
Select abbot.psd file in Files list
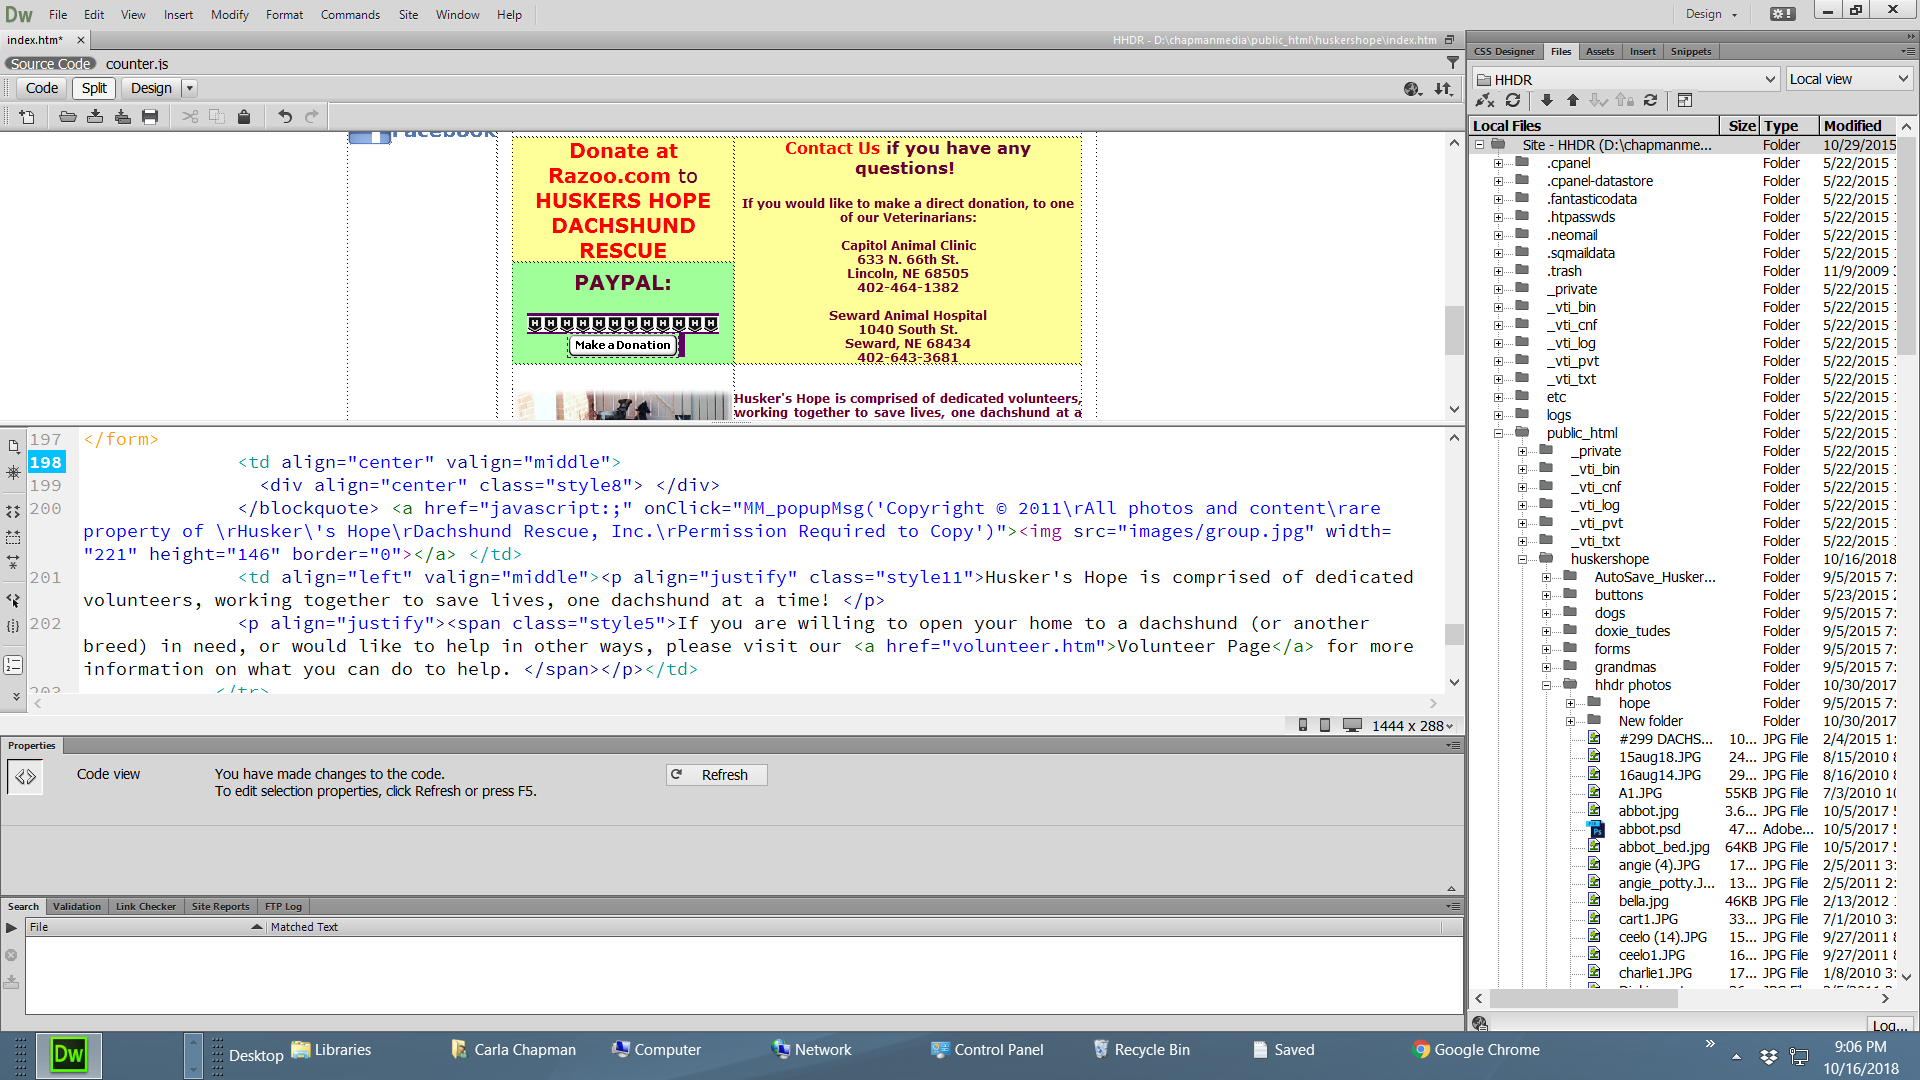pyautogui.click(x=1649, y=829)
